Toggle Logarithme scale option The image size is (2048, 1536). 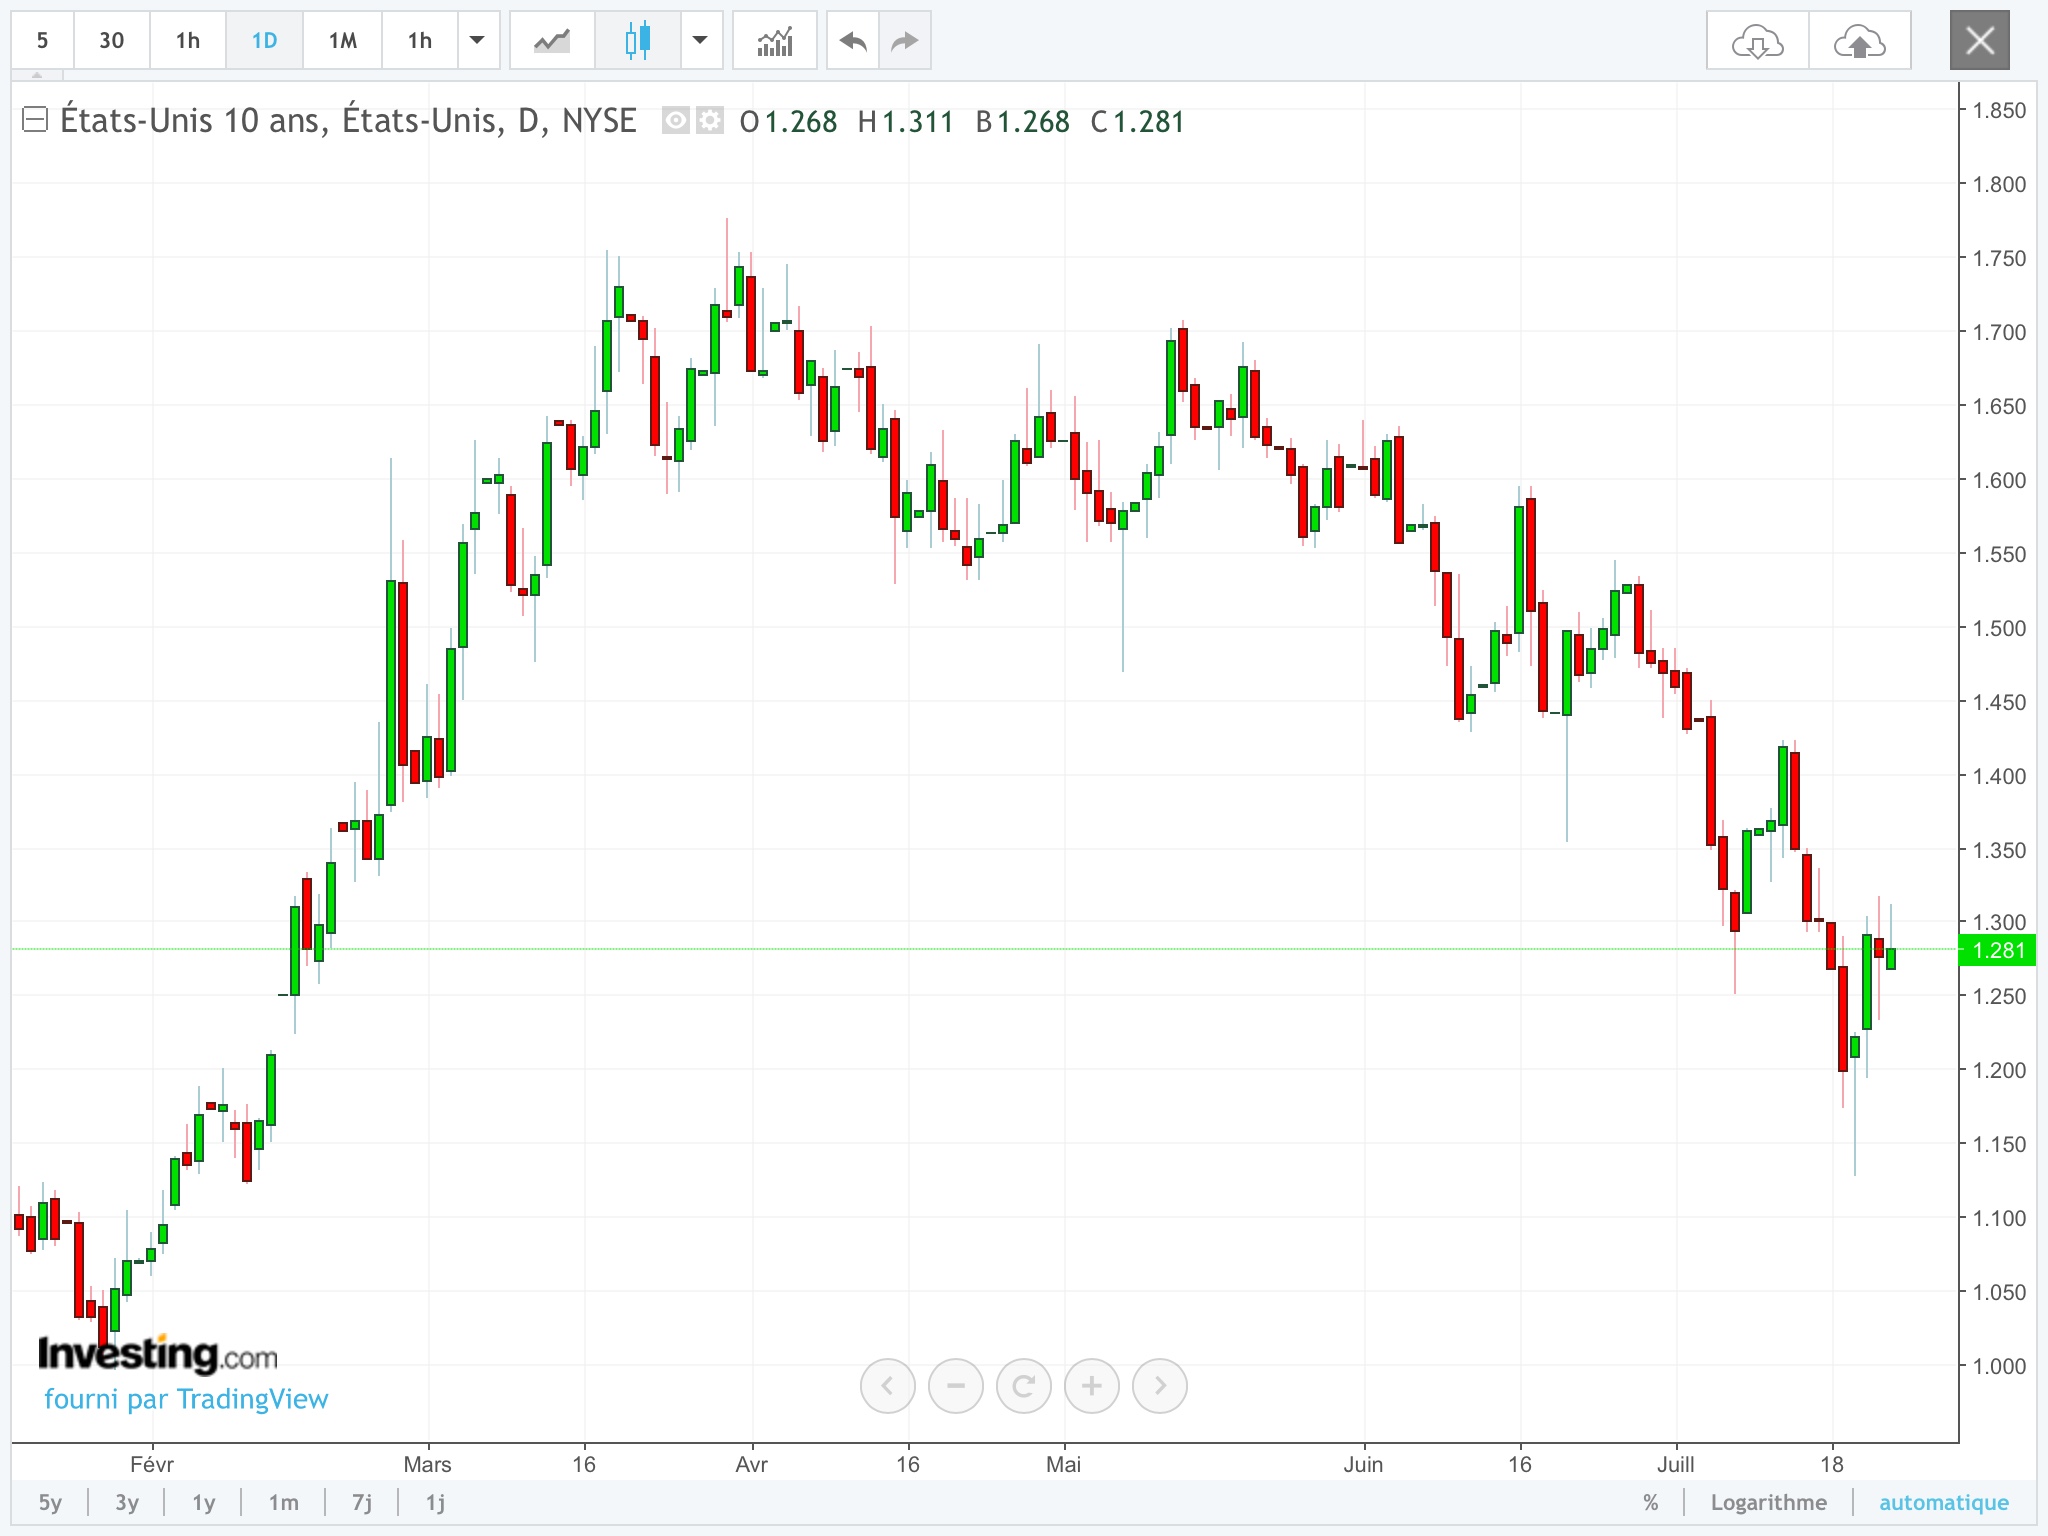coord(1768,1502)
